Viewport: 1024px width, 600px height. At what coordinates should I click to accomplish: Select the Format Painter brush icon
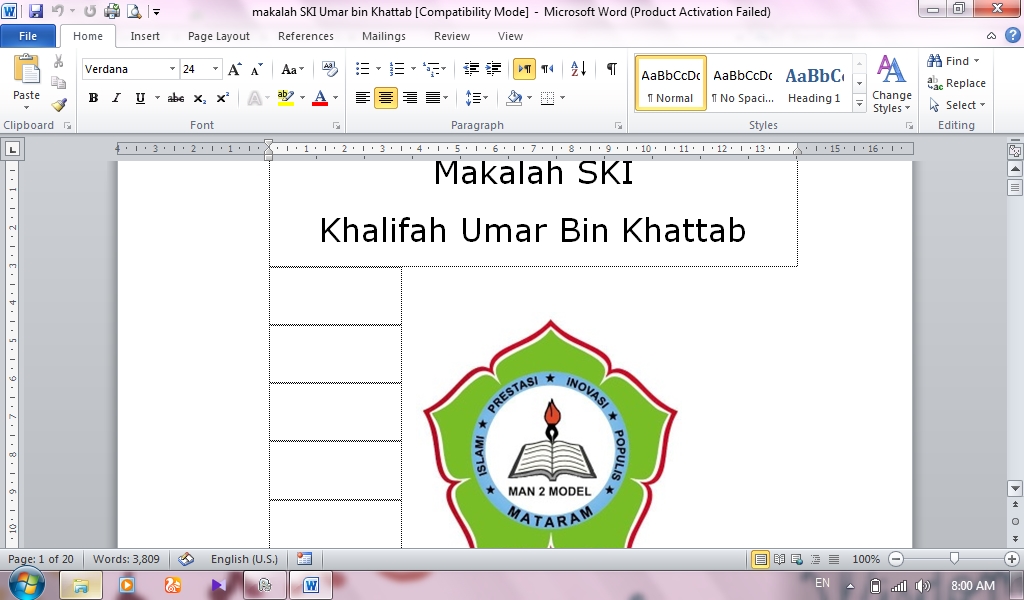coord(59,104)
